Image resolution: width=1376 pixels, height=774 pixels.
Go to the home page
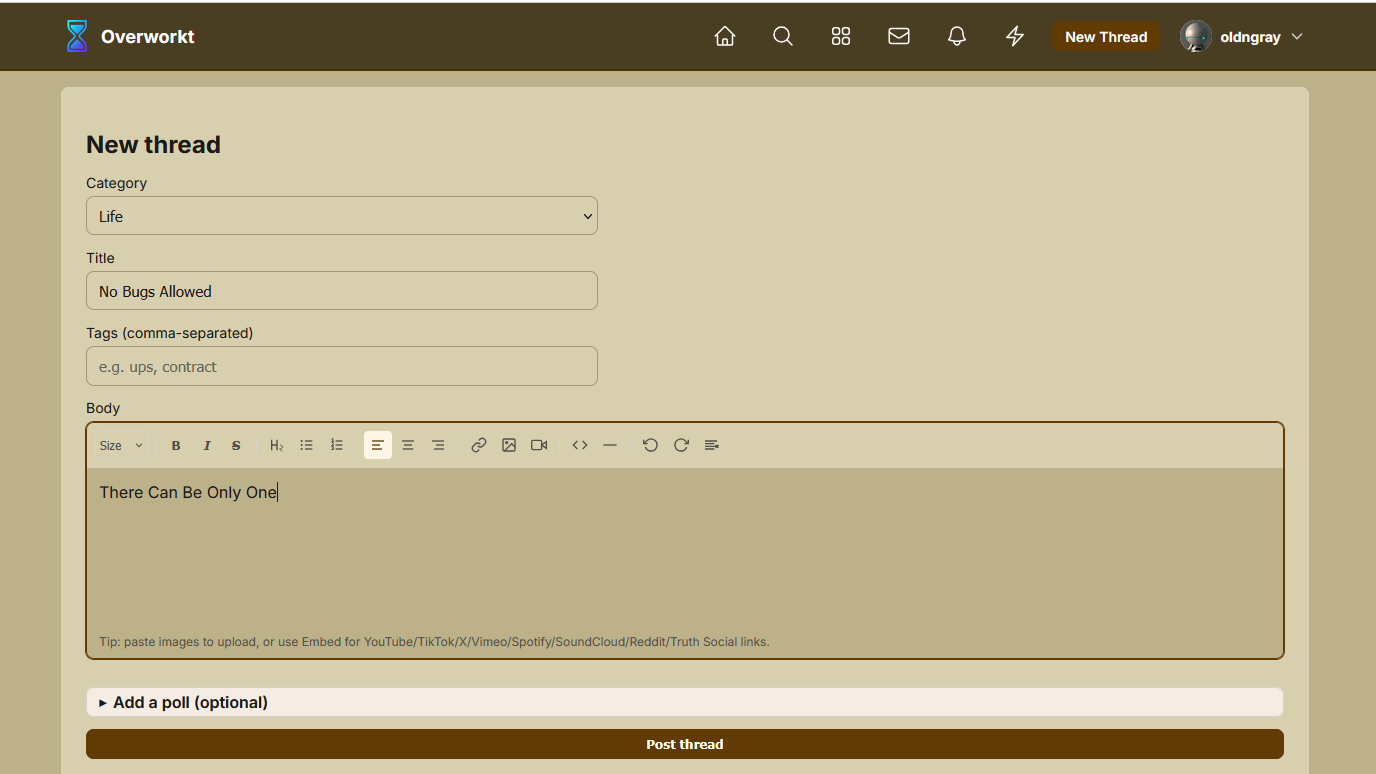tap(725, 37)
